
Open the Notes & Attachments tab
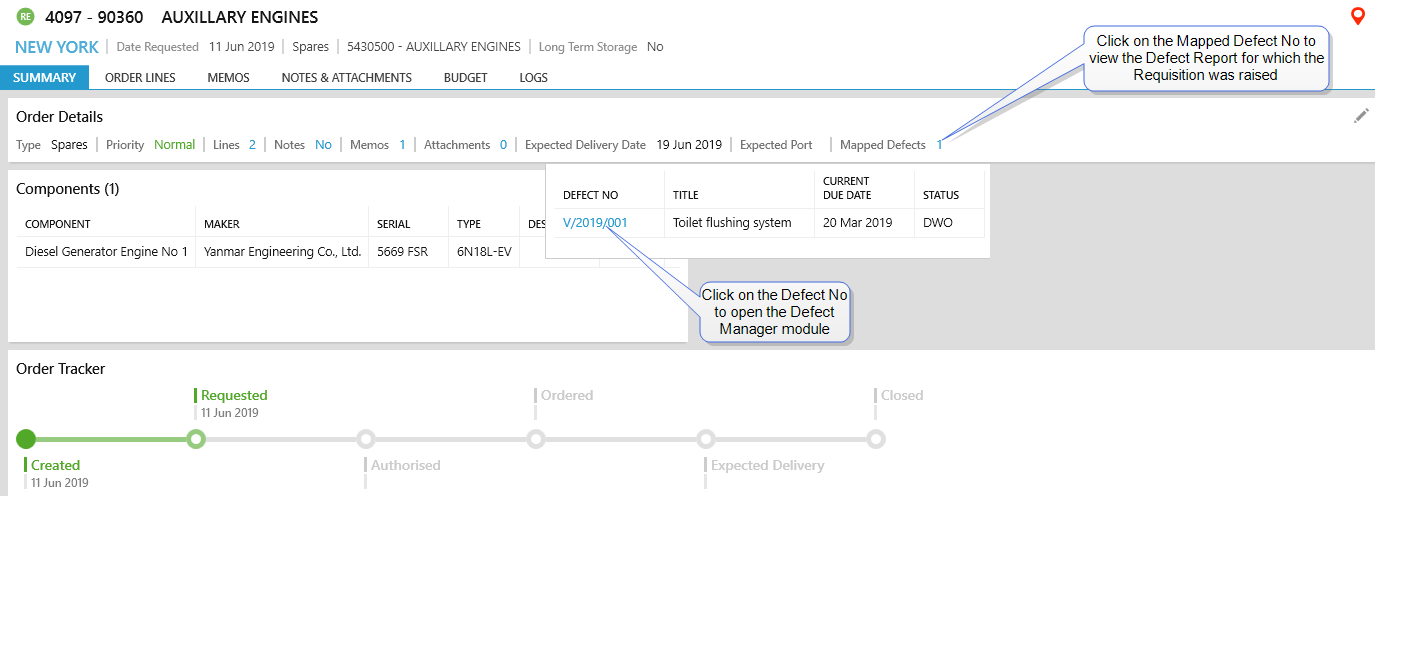point(346,78)
